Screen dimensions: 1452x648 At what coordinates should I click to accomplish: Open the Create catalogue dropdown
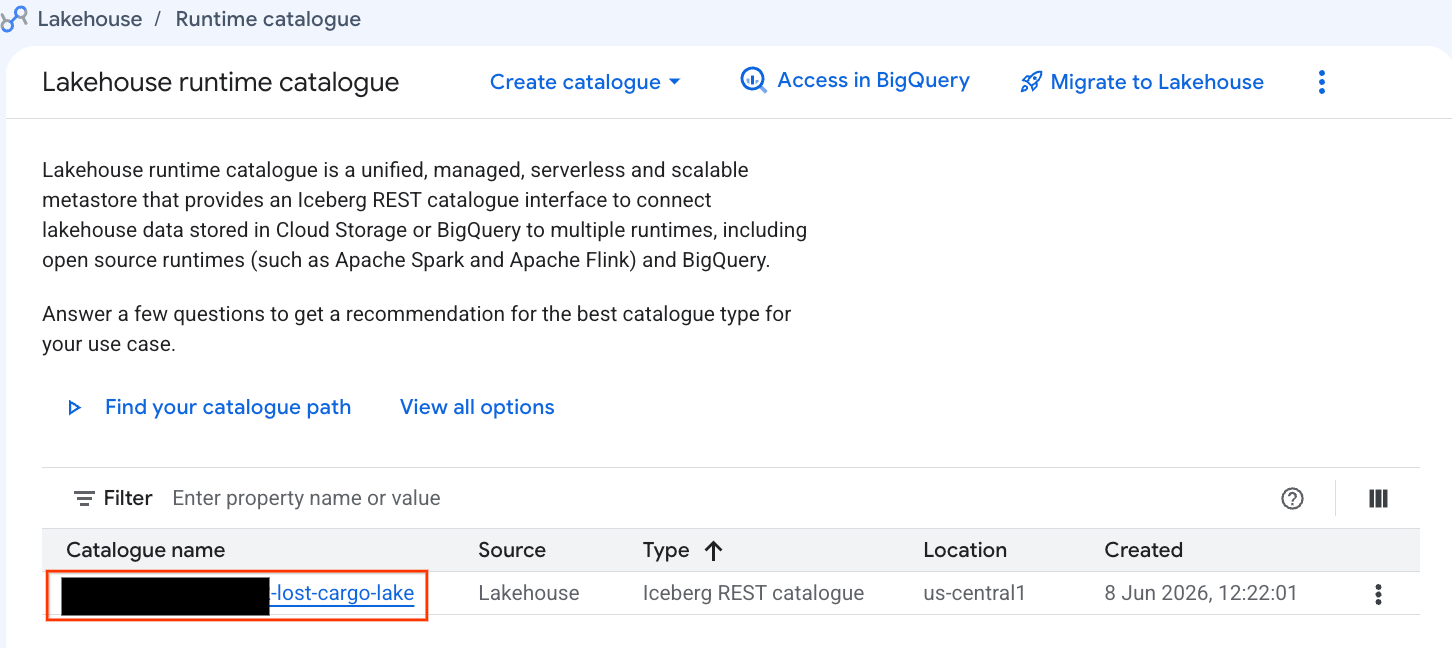point(585,82)
